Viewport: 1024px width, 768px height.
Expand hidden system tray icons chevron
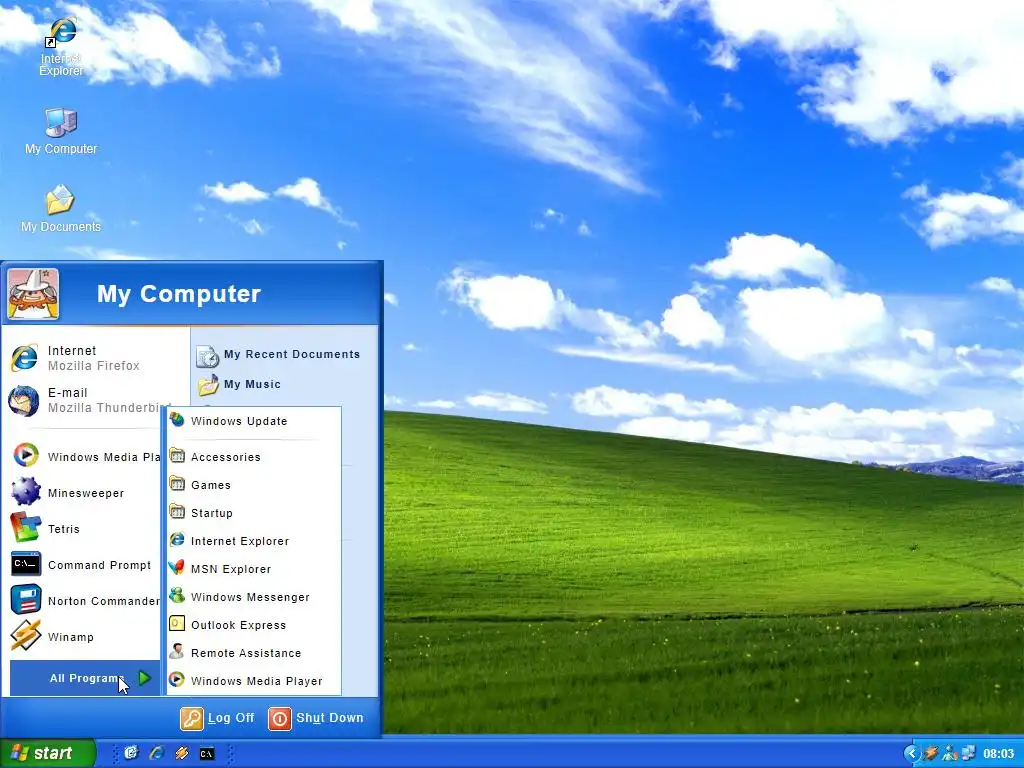tap(912, 753)
